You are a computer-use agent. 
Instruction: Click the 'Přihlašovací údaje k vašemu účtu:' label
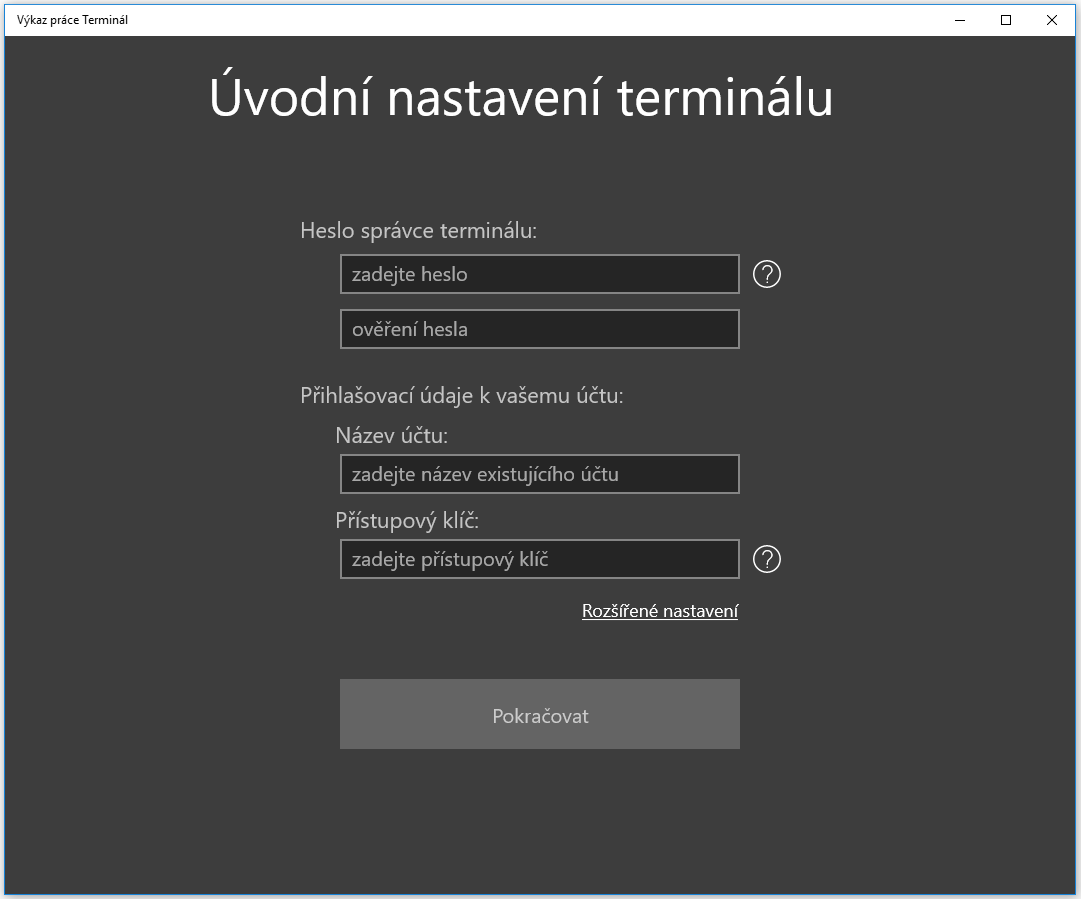[x=462, y=396]
